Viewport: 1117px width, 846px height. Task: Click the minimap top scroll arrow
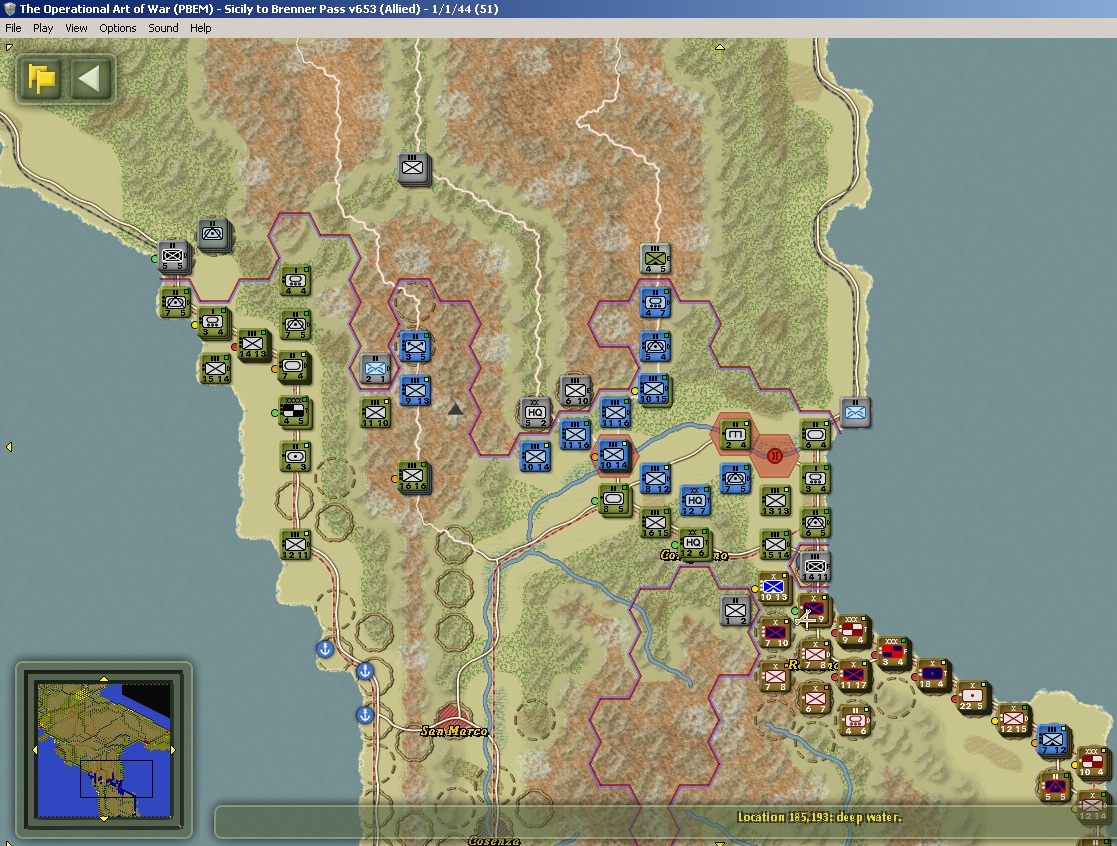104,679
